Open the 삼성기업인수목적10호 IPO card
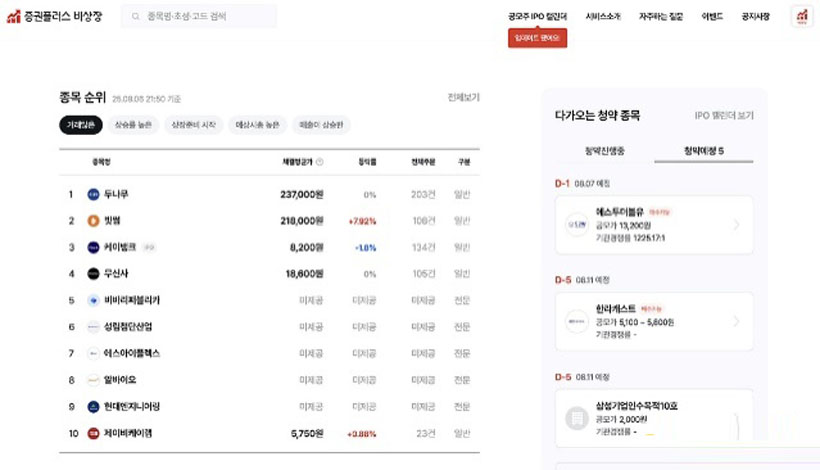 pos(654,418)
